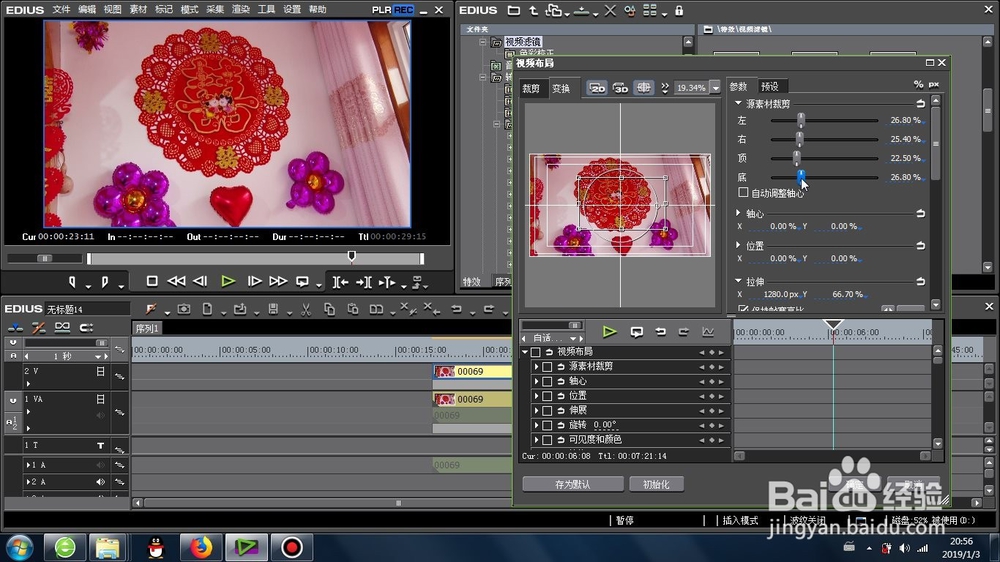The width and height of the screenshot is (1000, 562).
Task: Click Play in the Video Layout keyframe panel
Action: pos(610,332)
